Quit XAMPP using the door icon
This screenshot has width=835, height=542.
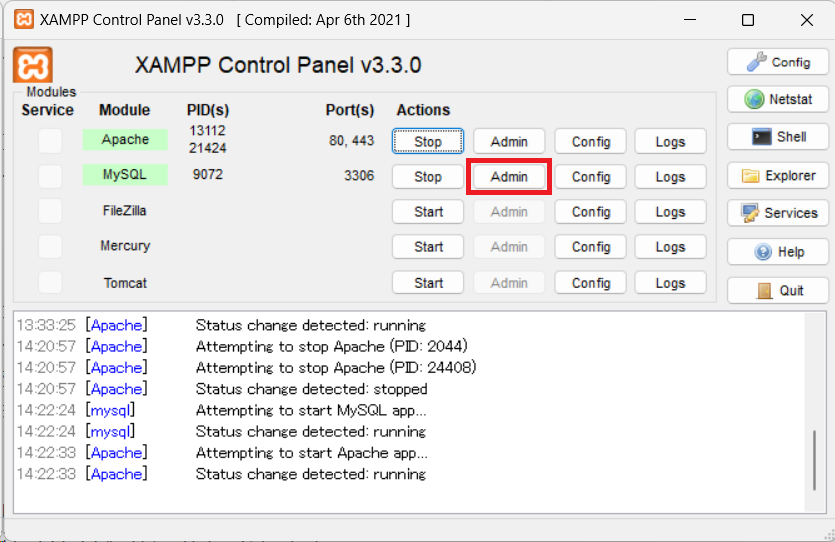[x=777, y=290]
